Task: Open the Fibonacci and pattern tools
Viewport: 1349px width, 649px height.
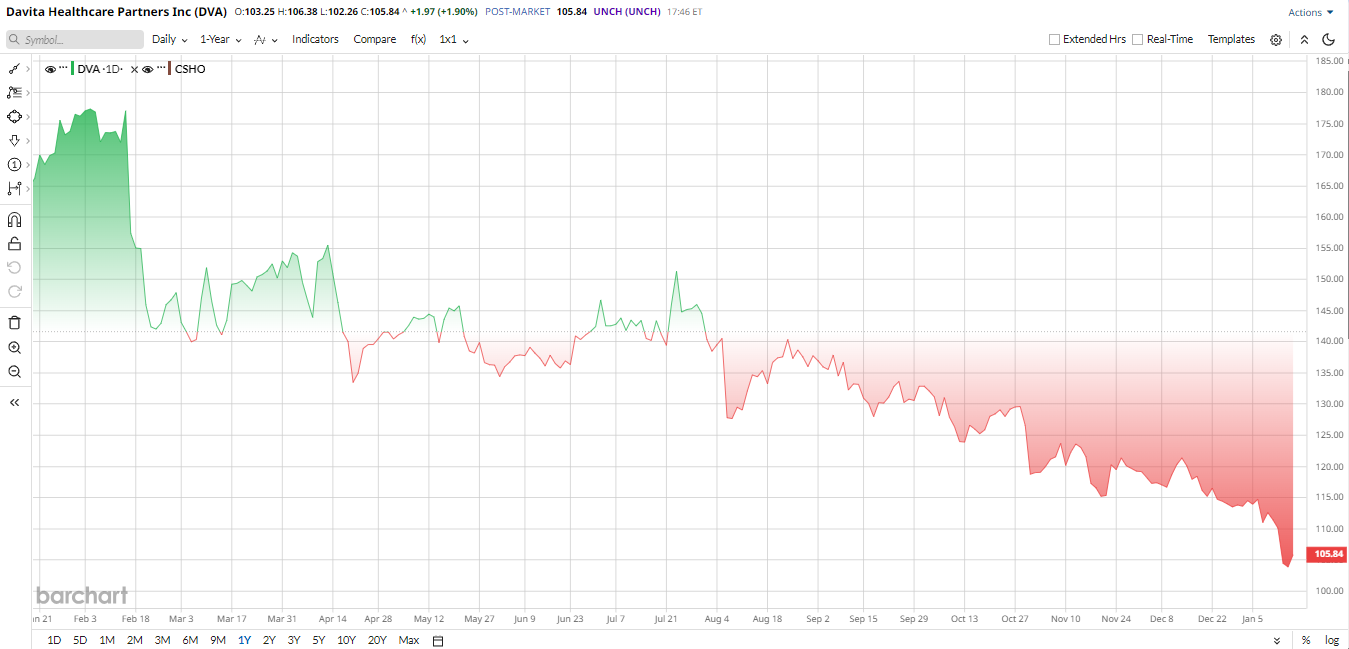Action: (x=14, y=92)
